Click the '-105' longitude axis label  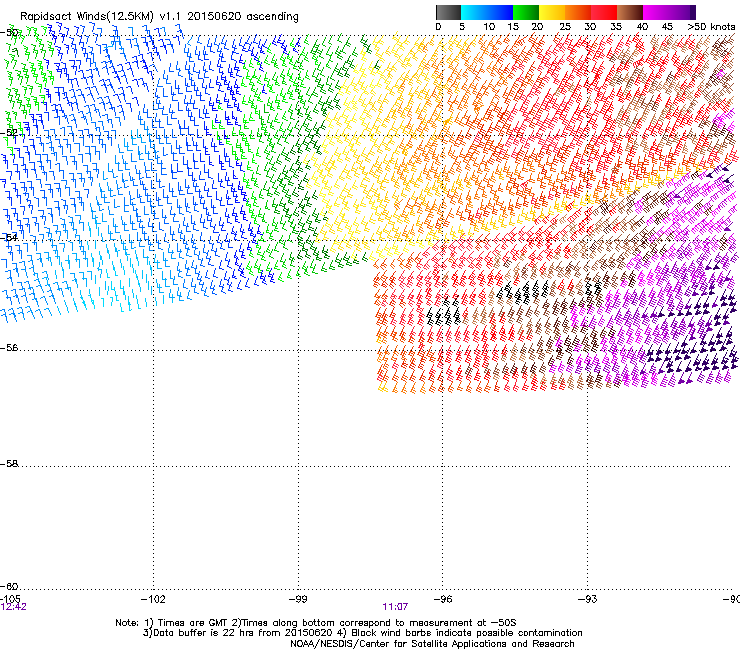pyautogui.click(x=10, y=599)
